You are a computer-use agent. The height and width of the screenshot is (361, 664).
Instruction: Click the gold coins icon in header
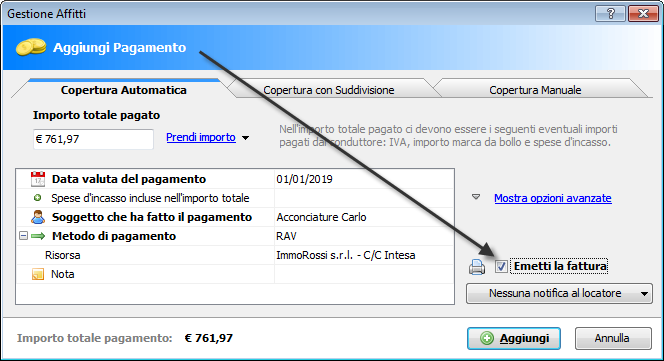click(x=31, y=47)
